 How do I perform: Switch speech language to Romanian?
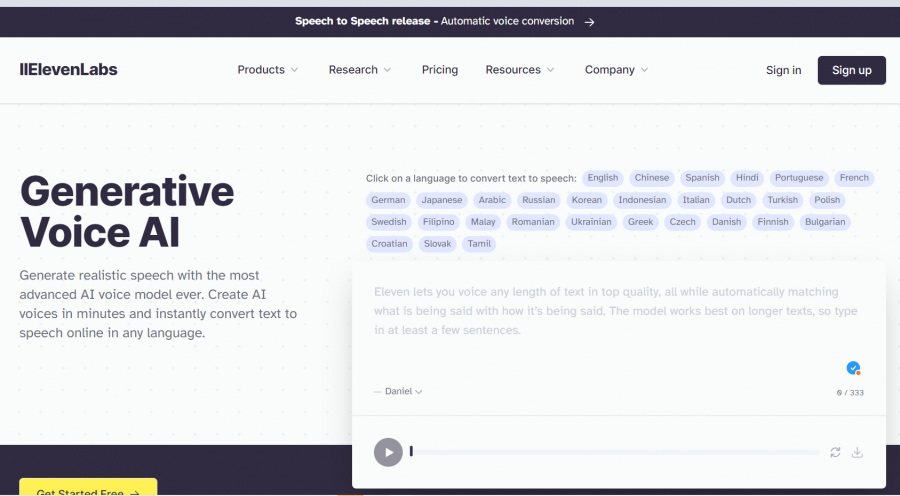[x=533, y=222]
